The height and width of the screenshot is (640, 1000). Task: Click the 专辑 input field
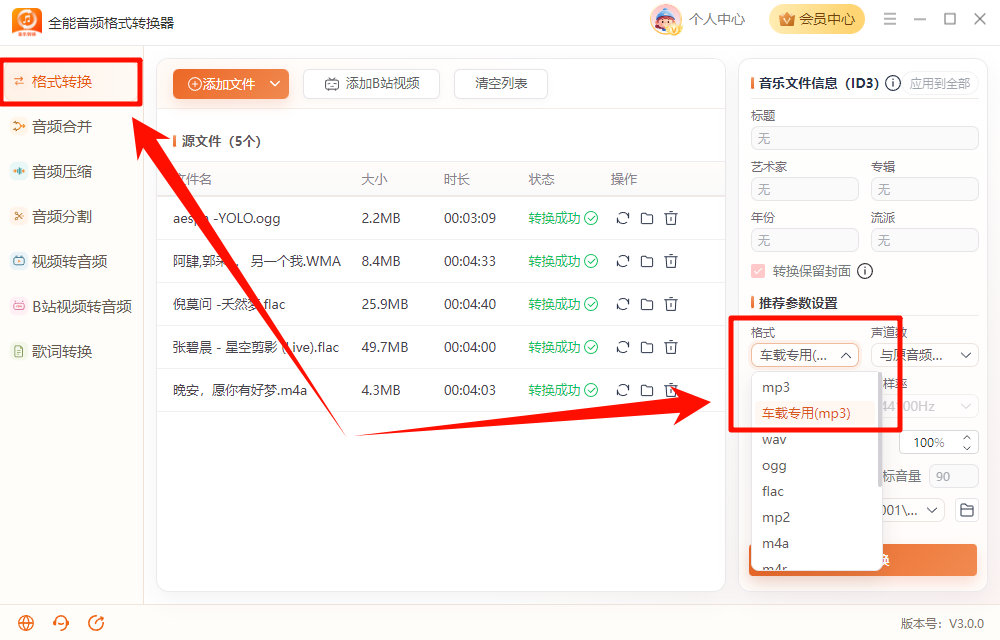pyautogui.click(x=925, y=189)
